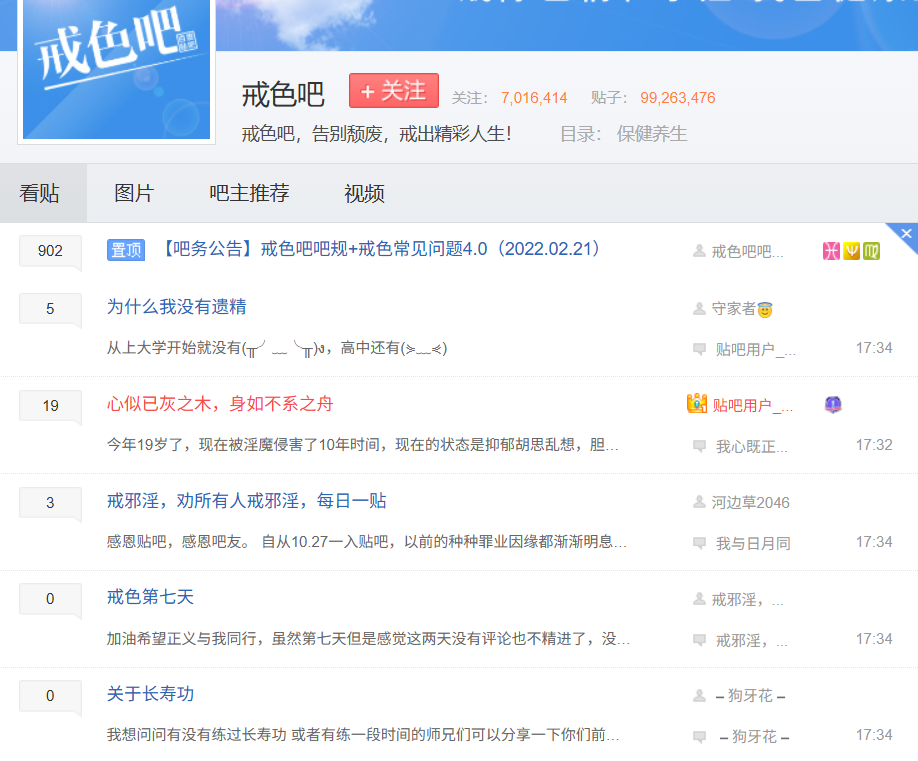Switch to the 图片 tab
This screenshot has height=761, width=918.
134,193
